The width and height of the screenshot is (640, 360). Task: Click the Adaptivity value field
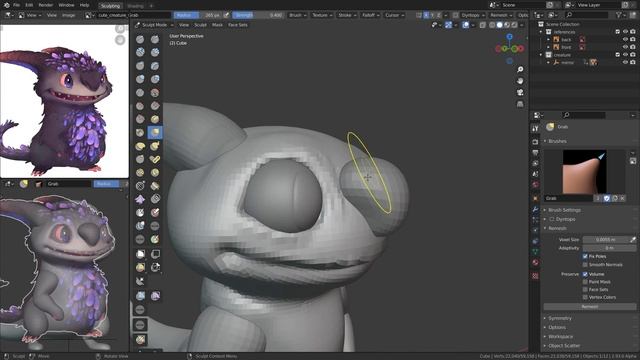pyautogui.click(x=609, y=248)
